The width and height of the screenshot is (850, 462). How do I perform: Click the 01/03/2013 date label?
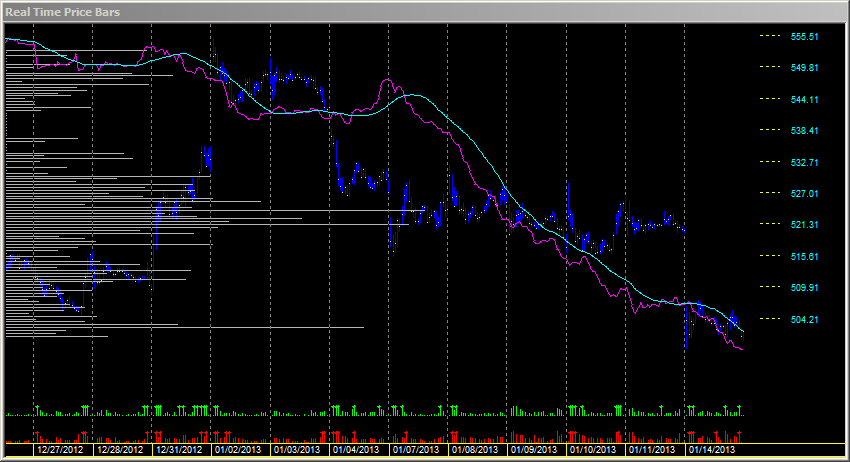click(x=297, y=450)
